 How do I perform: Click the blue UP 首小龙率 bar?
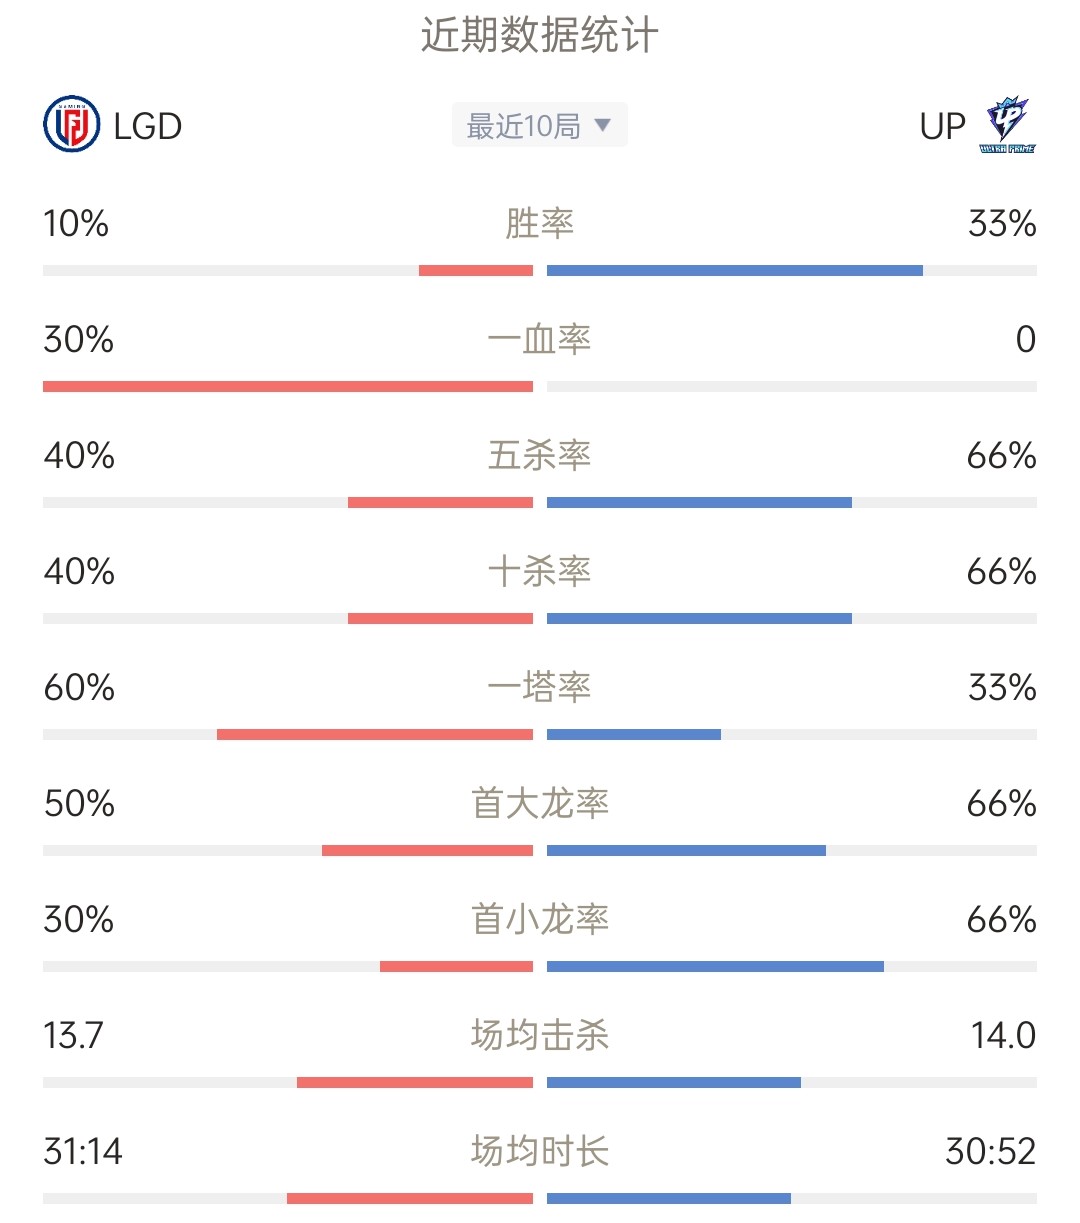pos(715,967)
